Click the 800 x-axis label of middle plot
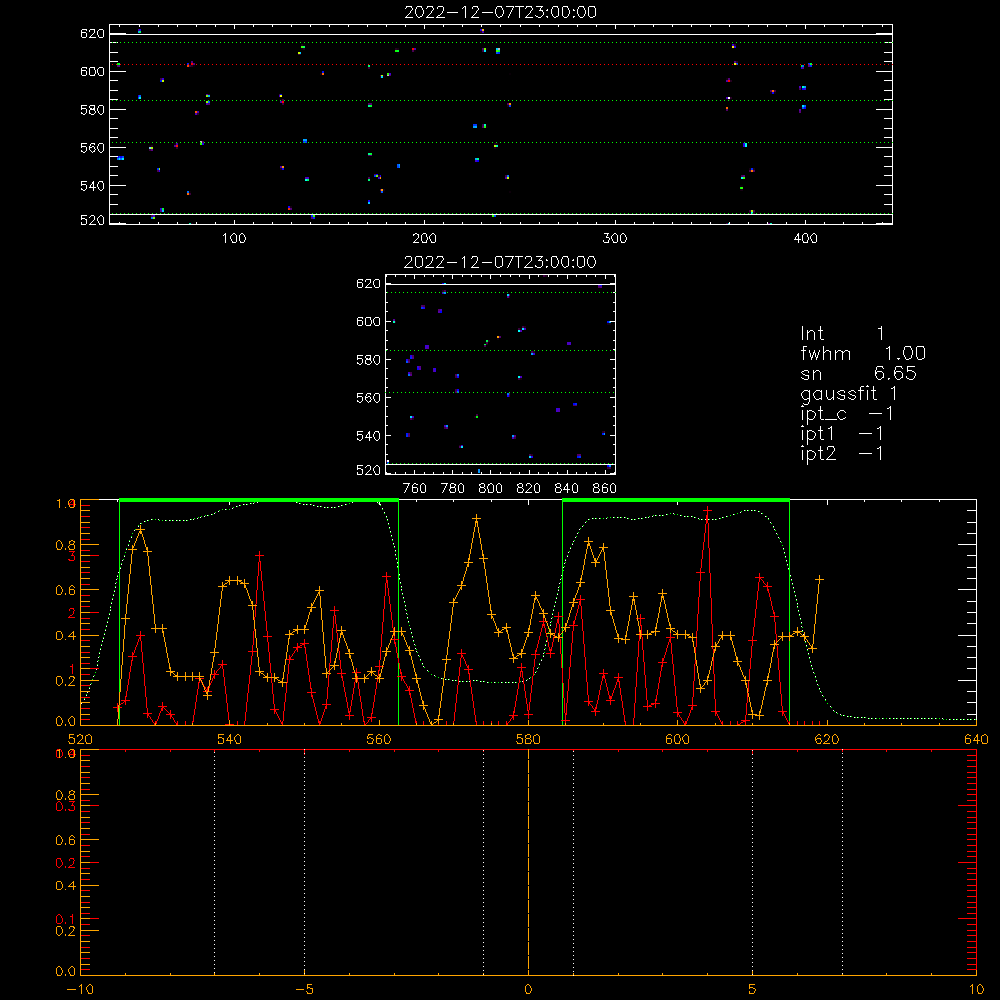Image resolution: width=1000 pixels, height=1000 pixels. tap(490, 489)
